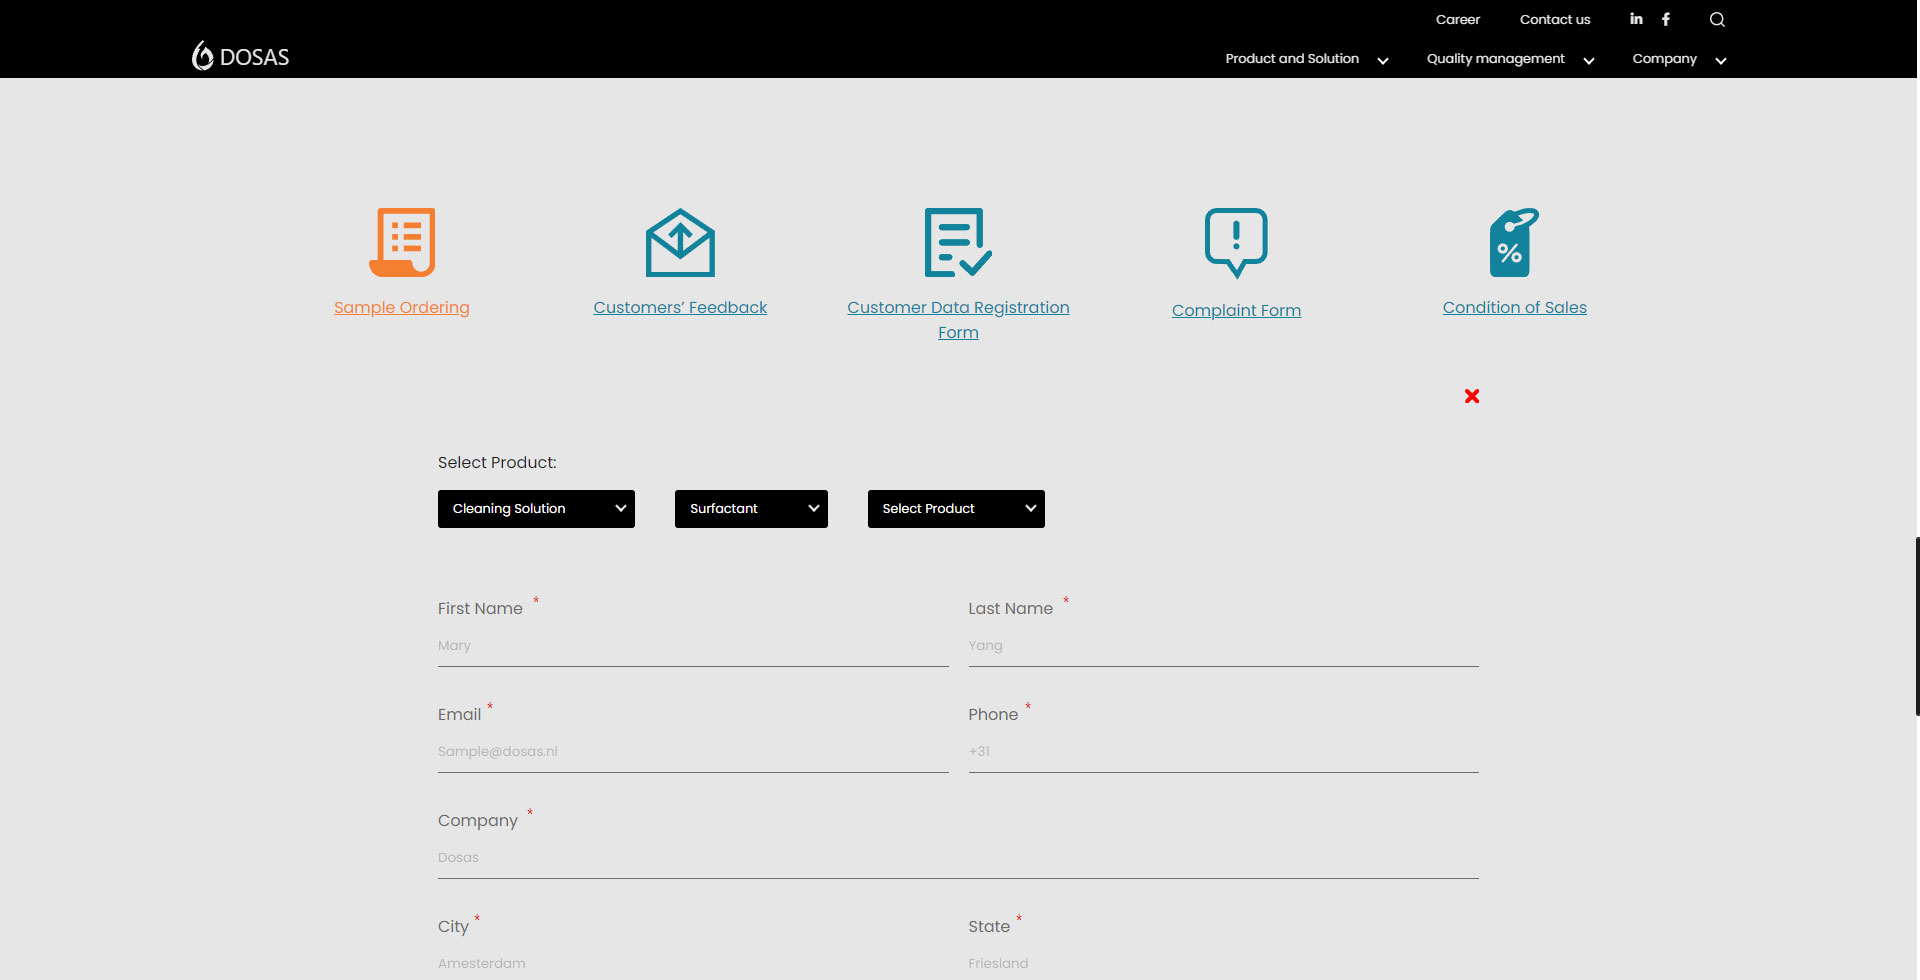This screenshot has width=1920, height=980.
Task: Click the Customers' Feedback envelope icon
Action: tap(680, 242)
